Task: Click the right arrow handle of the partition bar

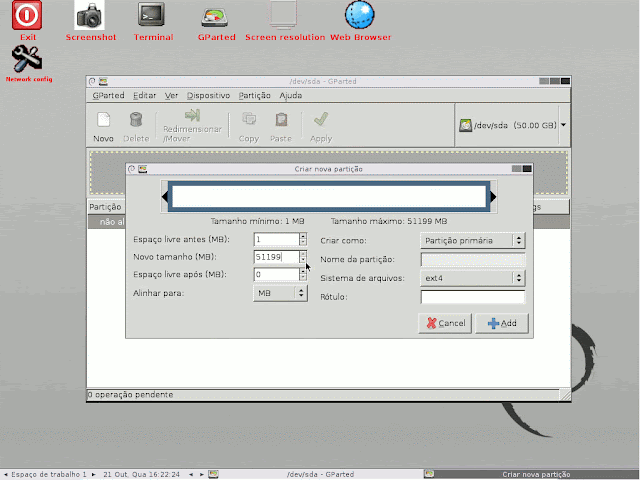Action: (x=493, y=197)
